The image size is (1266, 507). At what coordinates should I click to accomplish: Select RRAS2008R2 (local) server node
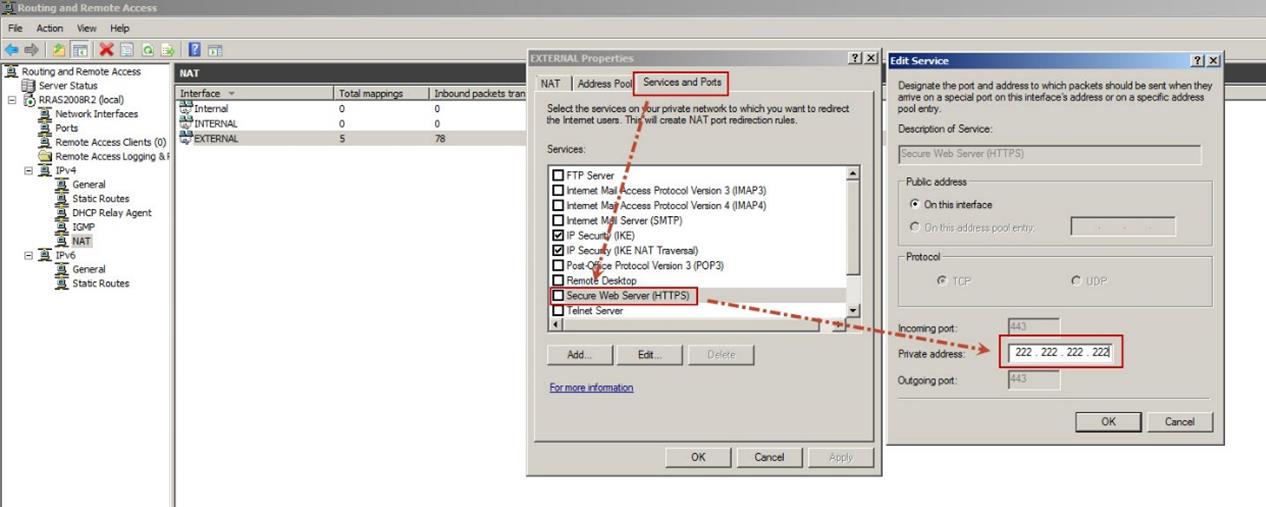81,100
